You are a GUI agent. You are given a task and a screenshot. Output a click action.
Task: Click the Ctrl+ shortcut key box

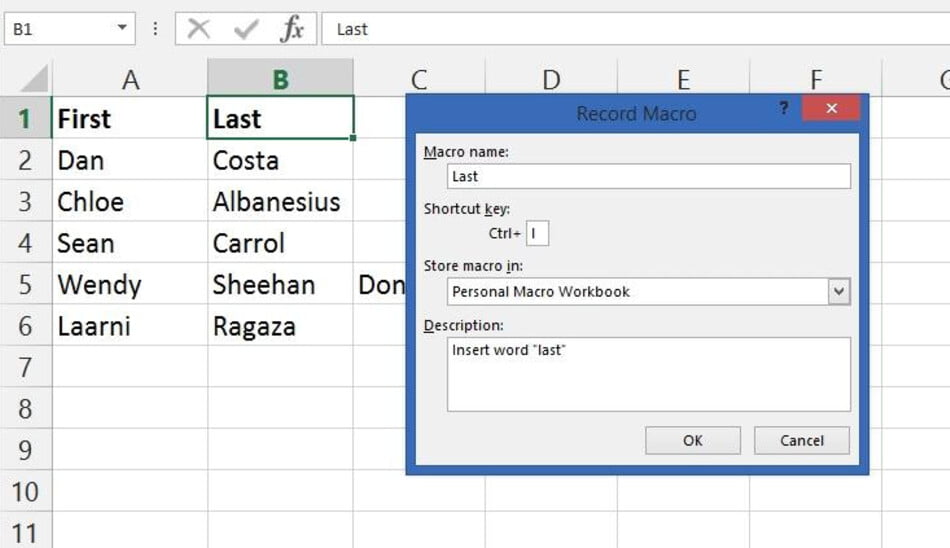[537, 233]
